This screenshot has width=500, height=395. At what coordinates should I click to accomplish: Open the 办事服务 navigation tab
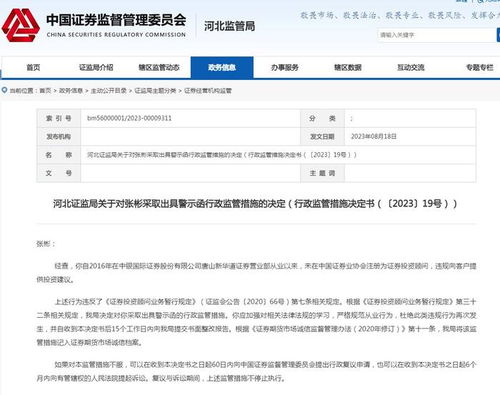[x=285, y=68]
